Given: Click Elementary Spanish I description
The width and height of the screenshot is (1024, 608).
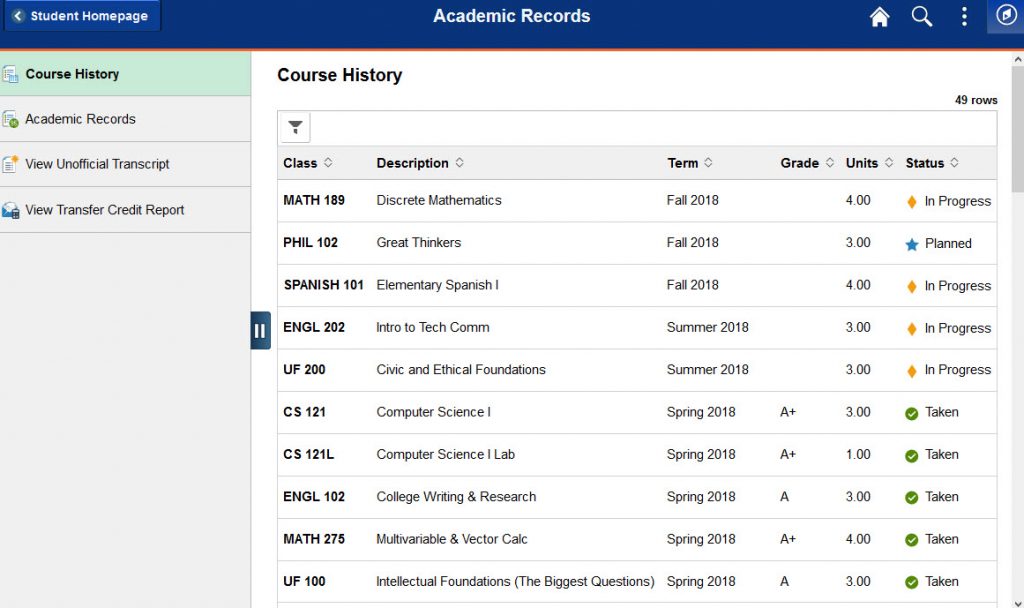Looking at the screenshot, I should coord(437,285).
